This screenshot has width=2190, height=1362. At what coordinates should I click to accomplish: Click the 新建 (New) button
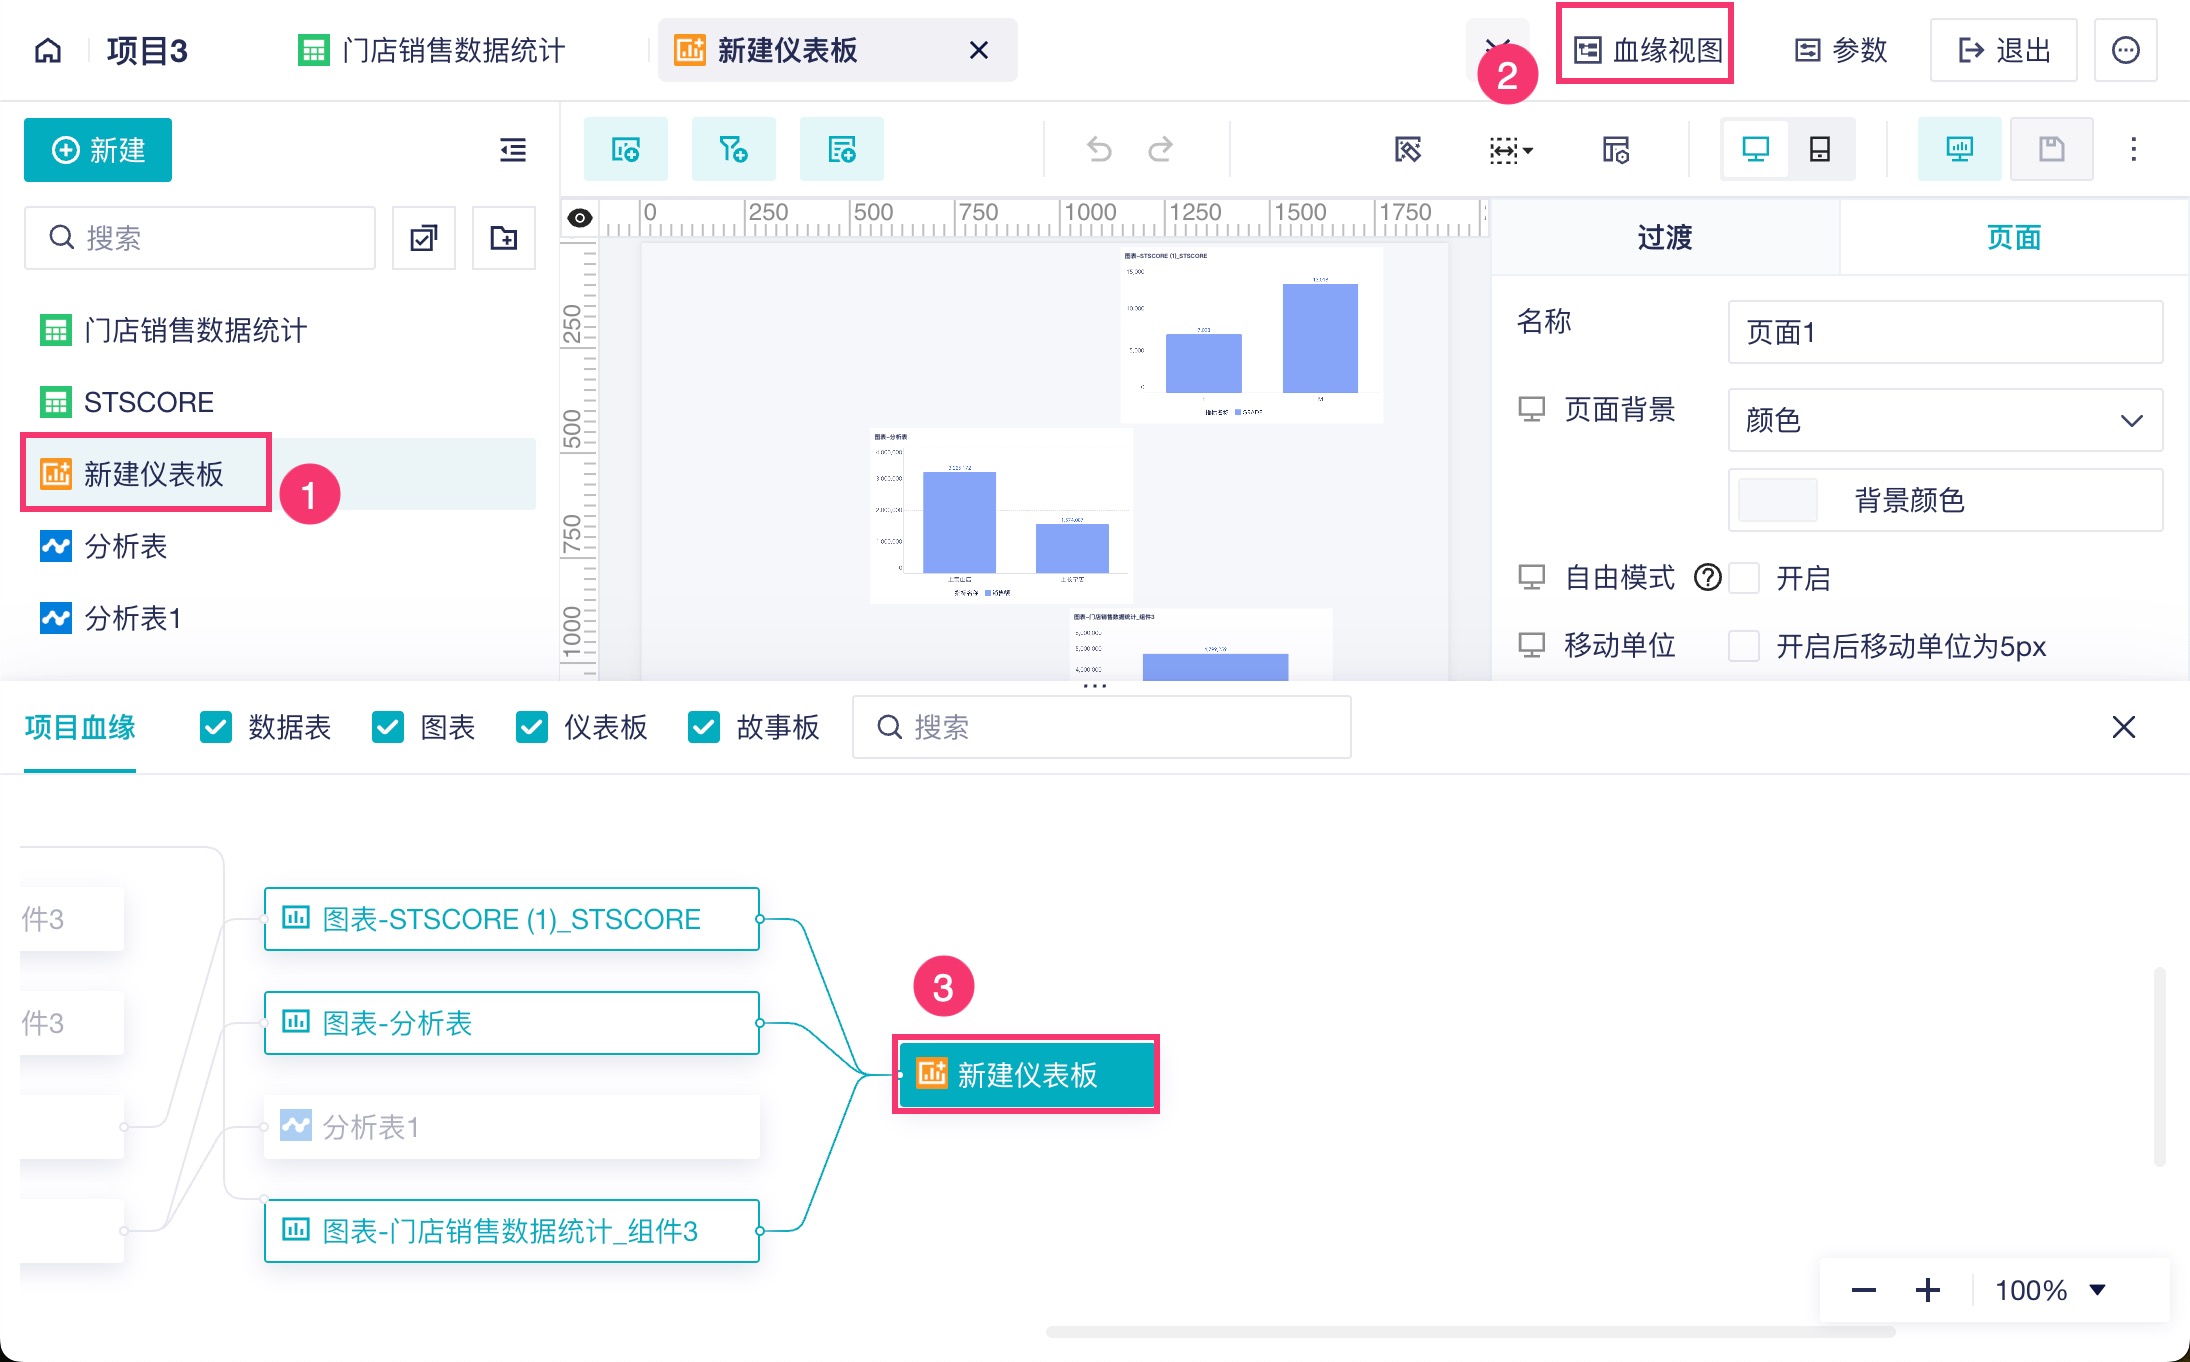(97, 150)
